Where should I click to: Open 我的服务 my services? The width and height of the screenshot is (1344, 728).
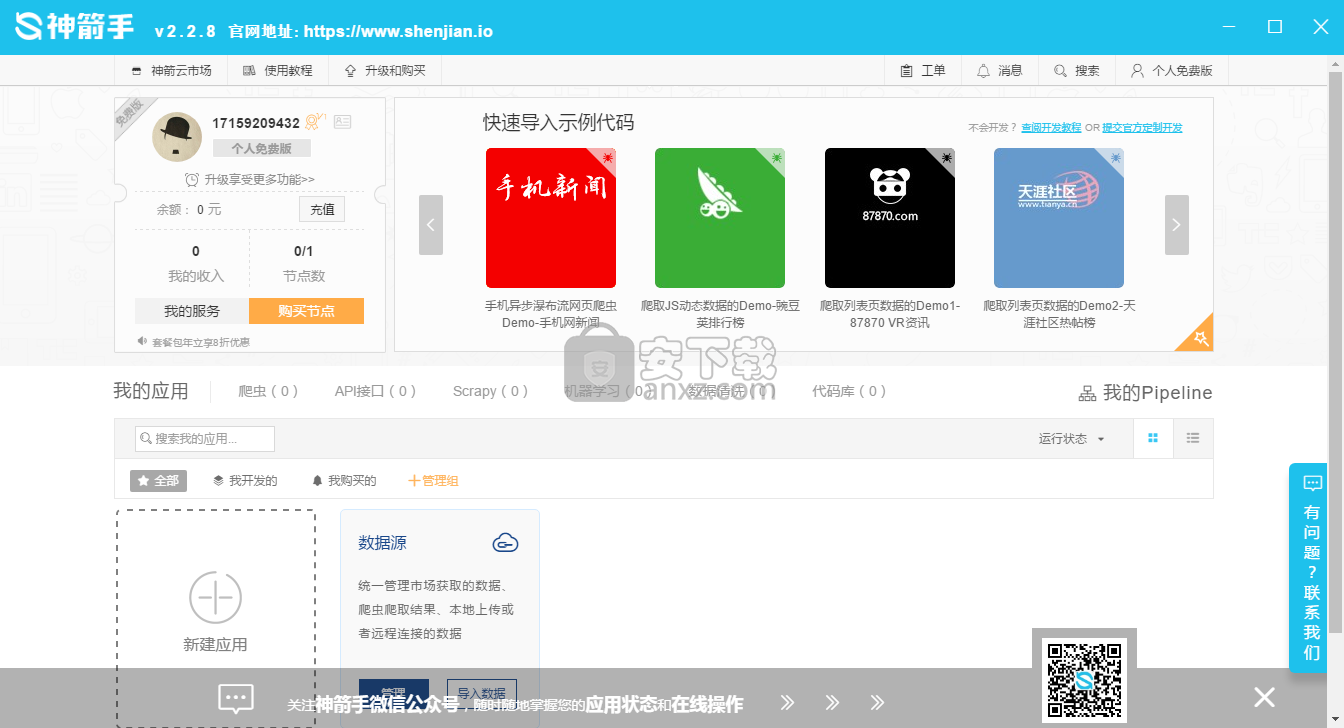192,311
